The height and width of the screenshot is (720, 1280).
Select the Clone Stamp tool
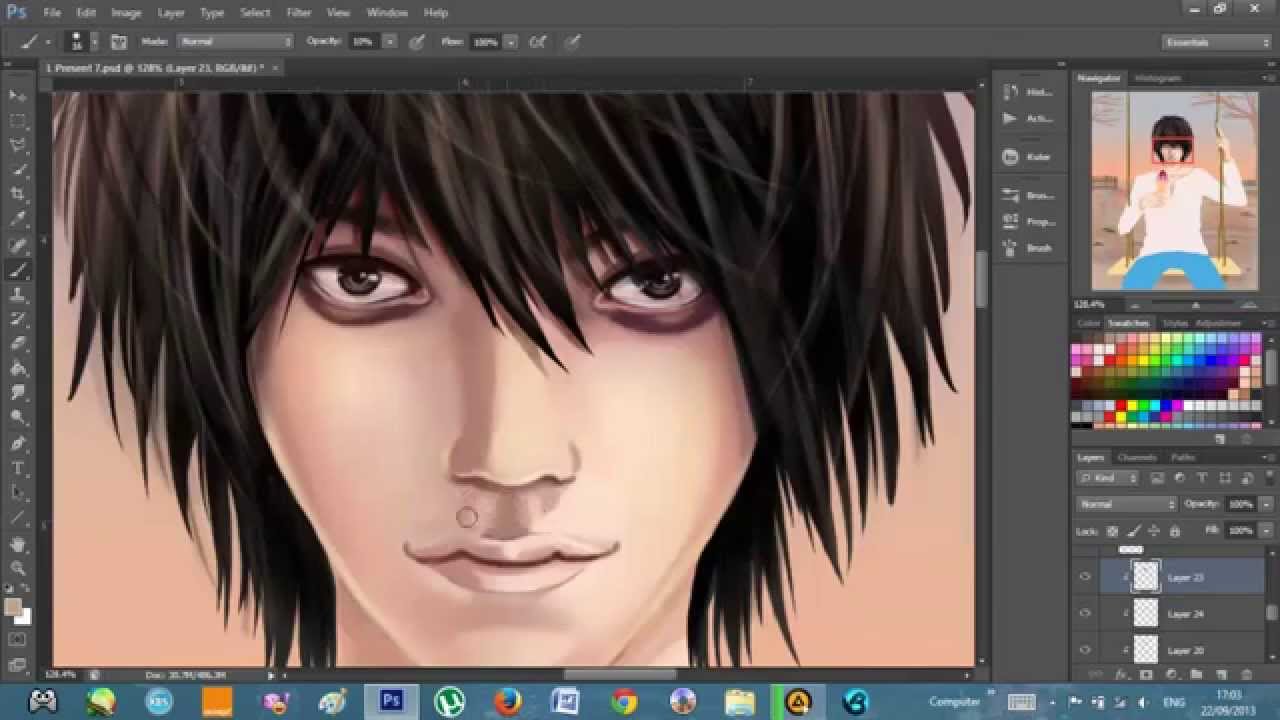point(18,295)
